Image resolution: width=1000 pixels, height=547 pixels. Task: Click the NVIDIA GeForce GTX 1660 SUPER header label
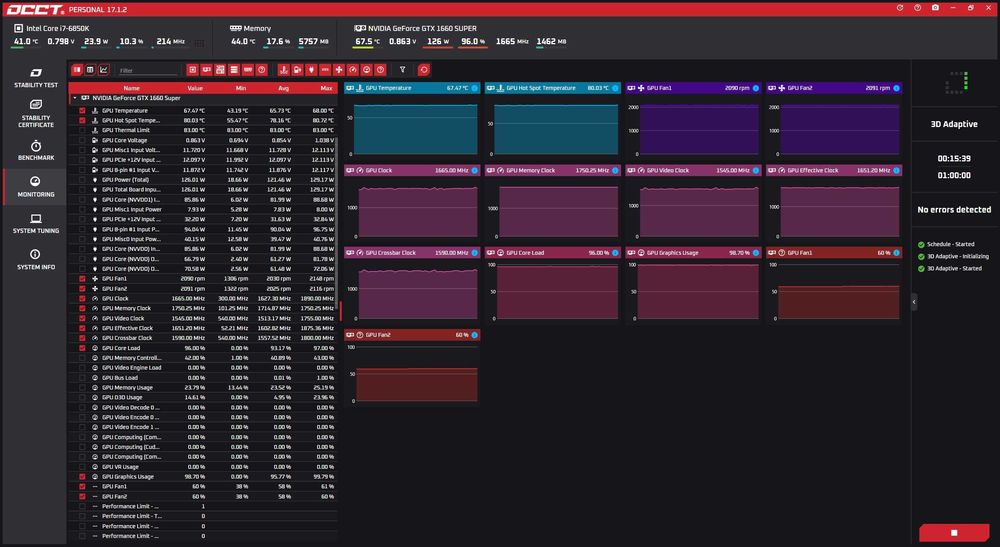tap(422, 28)
